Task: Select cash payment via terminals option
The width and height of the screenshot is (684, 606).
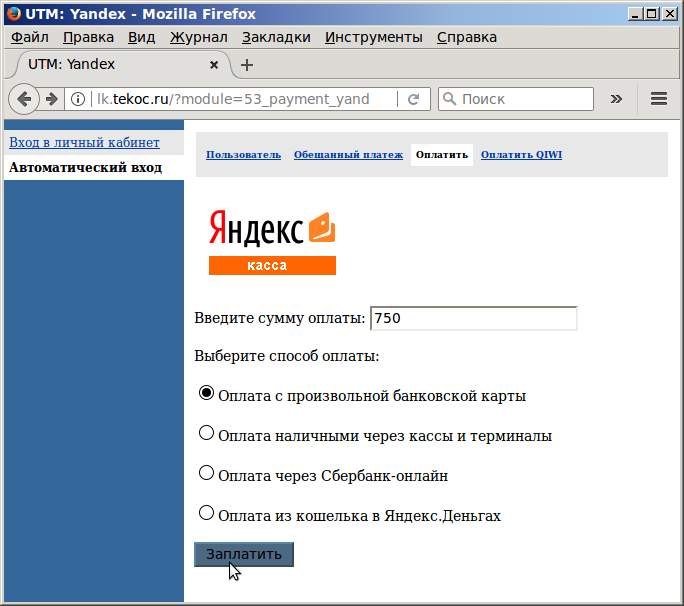Action: tap(207, 434)
